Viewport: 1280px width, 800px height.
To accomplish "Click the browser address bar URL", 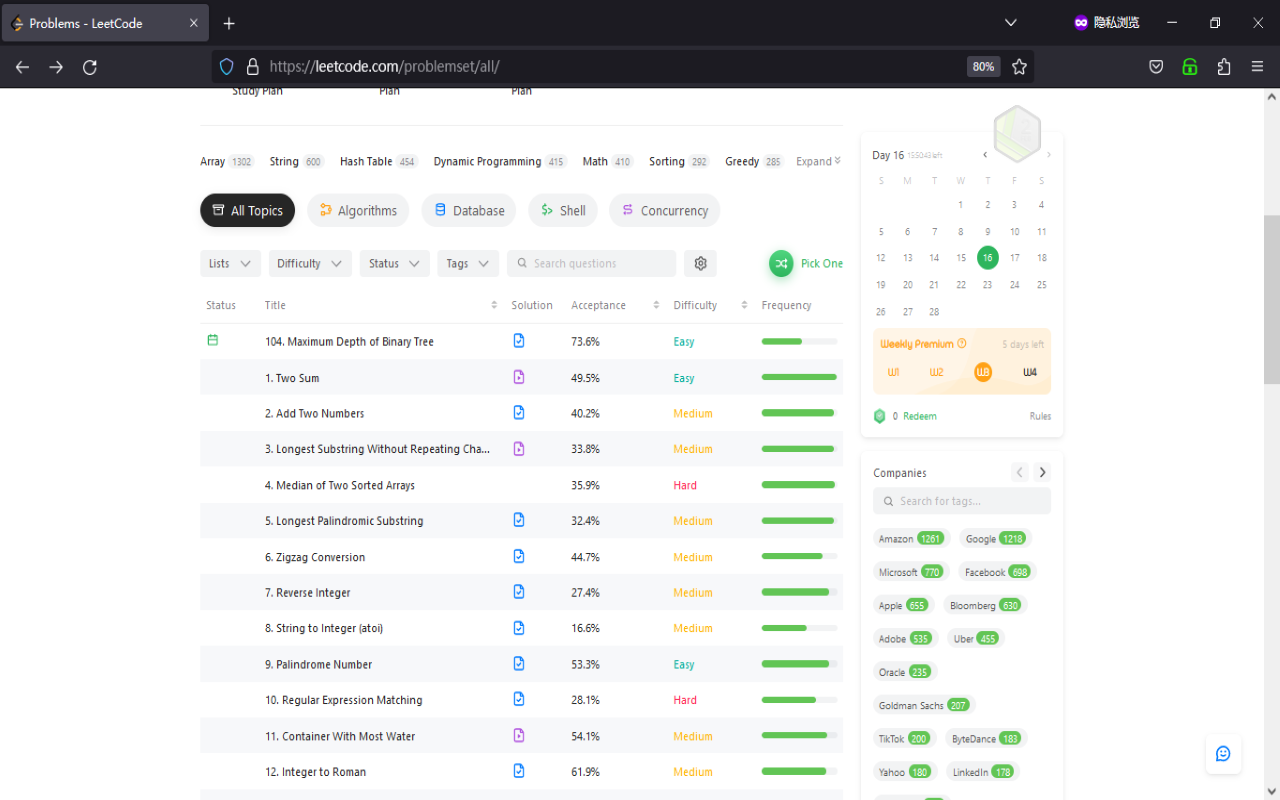I will click(x=385, y=67).
